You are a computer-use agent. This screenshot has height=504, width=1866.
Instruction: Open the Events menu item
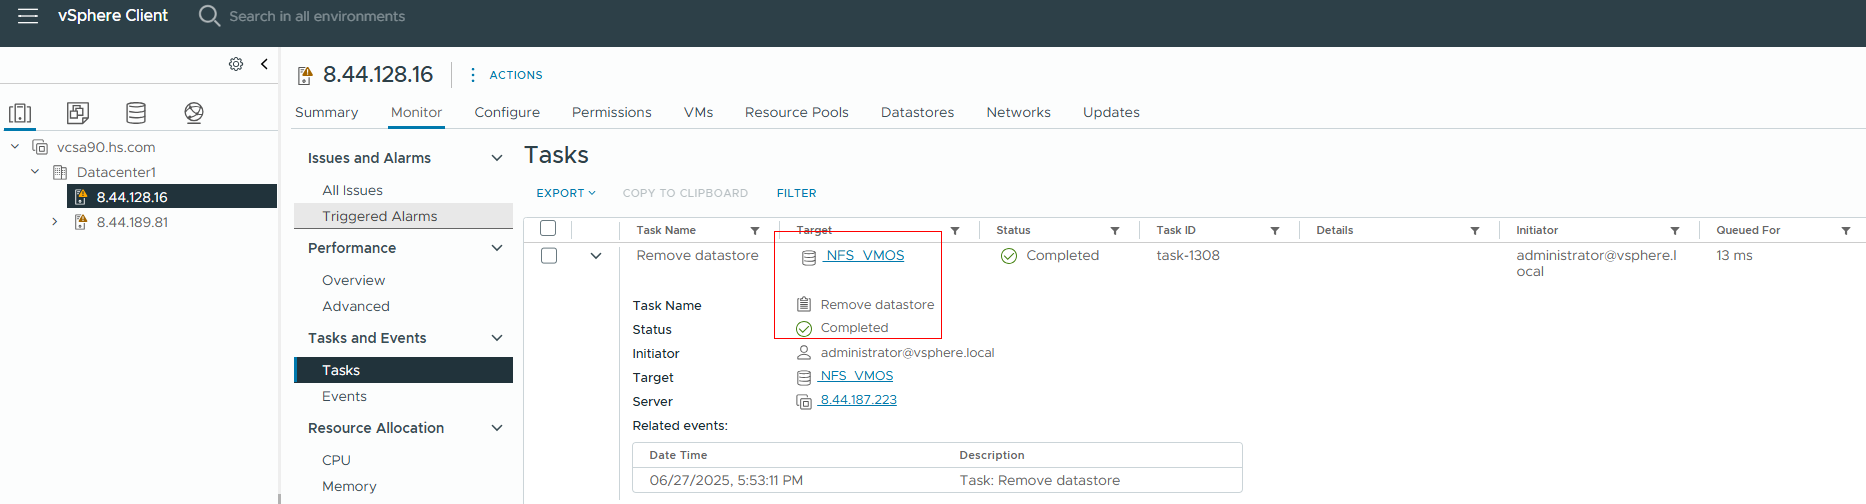click(344, 396)
